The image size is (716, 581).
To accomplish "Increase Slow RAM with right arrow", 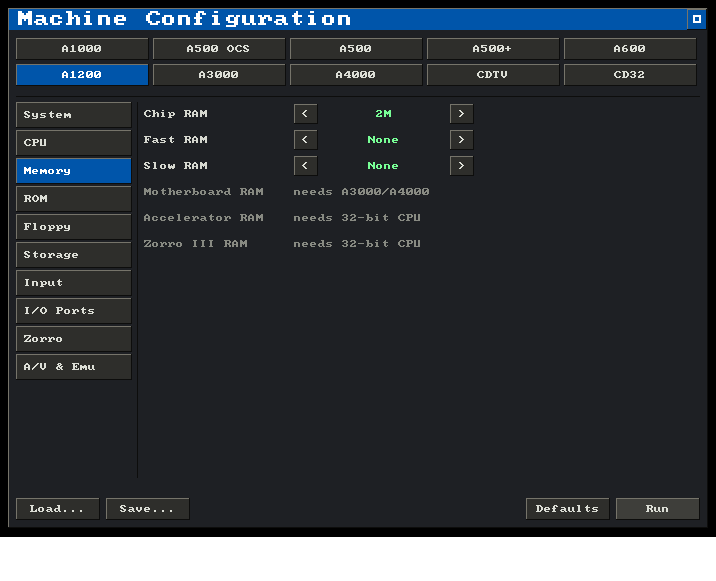I will click(462, 166).
